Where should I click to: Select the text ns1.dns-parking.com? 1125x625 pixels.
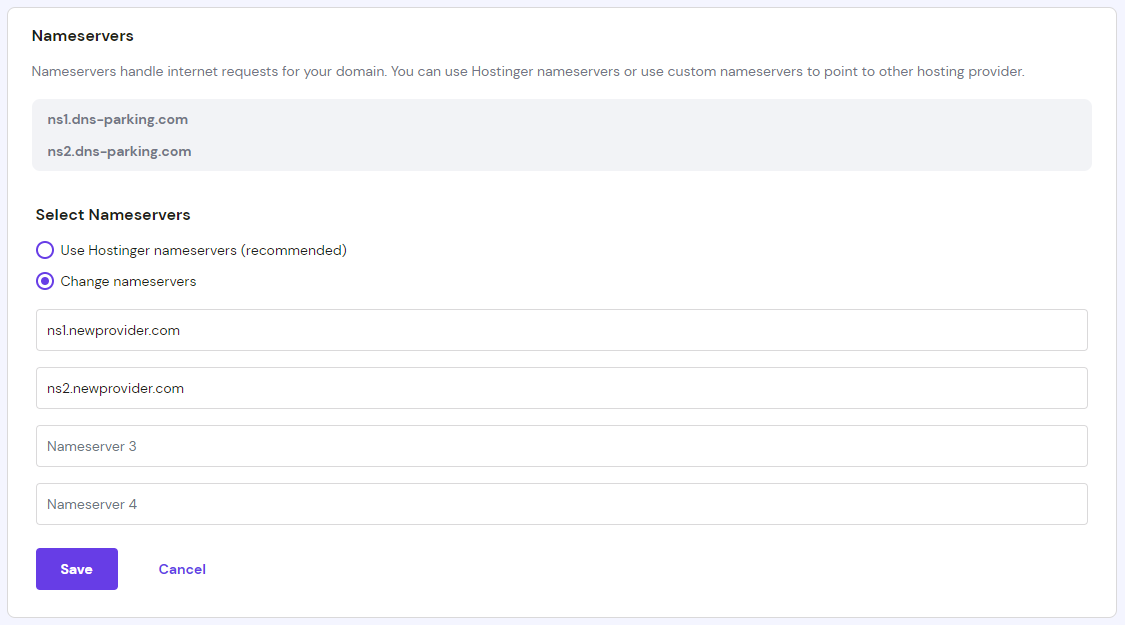[x=118, y=119]
